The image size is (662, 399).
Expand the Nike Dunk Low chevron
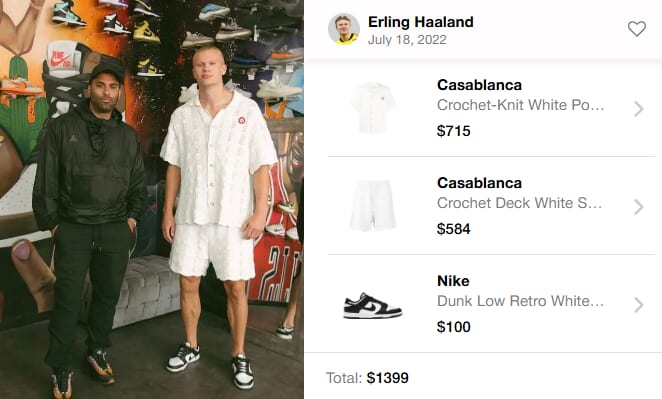(639, 305)
